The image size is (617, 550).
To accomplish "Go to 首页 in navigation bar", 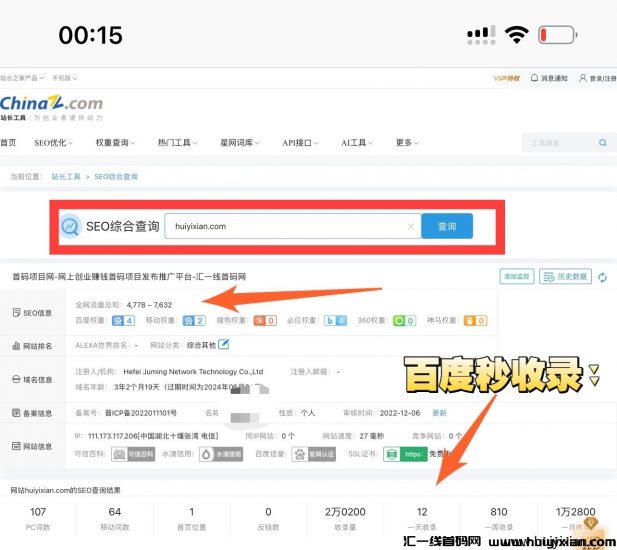I will (8, 143).
